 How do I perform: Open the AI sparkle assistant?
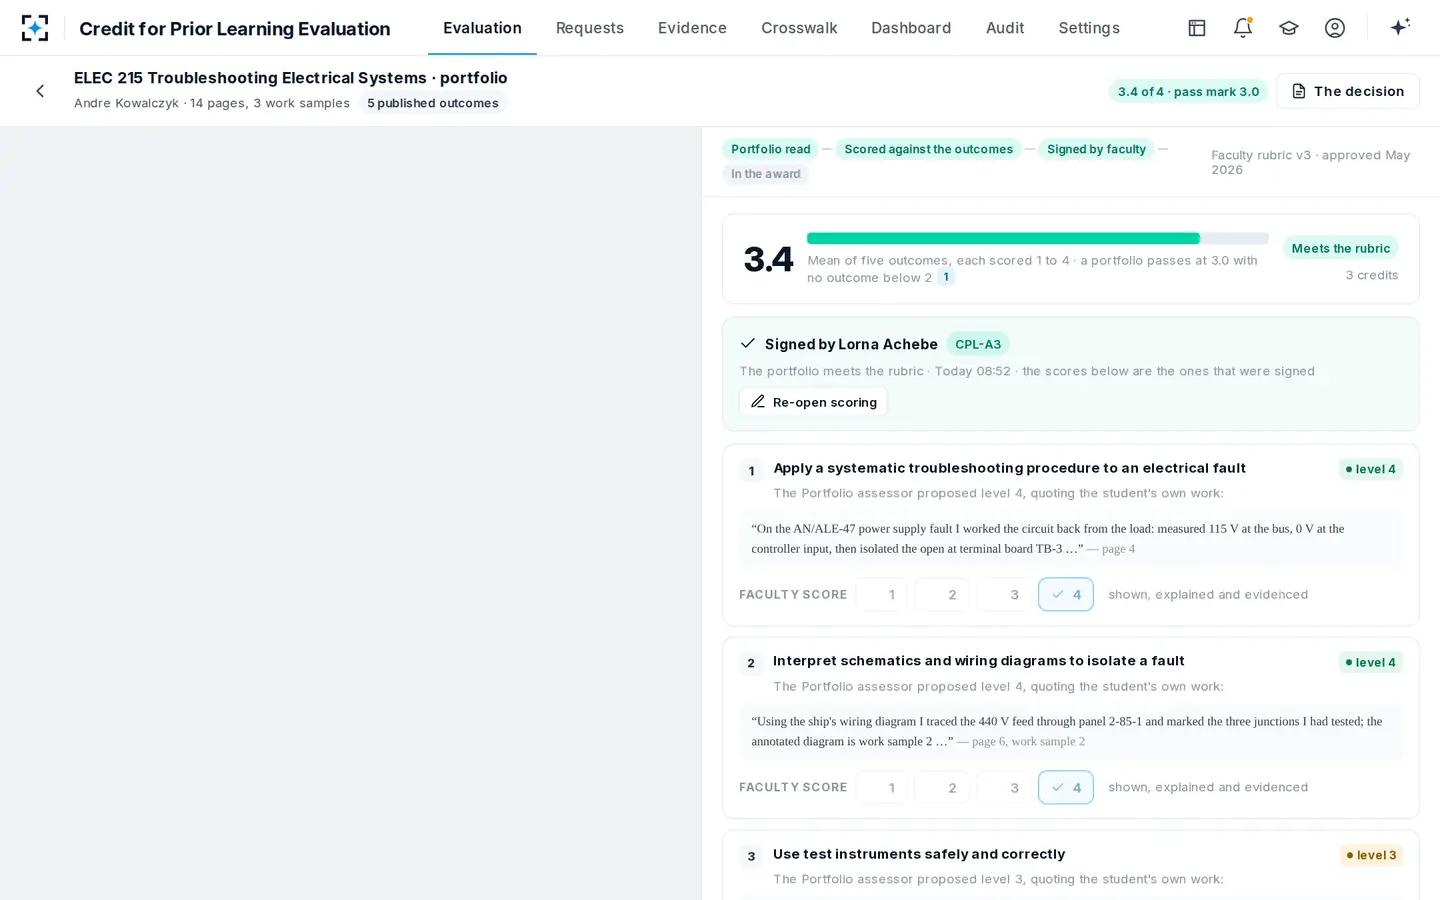1400,28
